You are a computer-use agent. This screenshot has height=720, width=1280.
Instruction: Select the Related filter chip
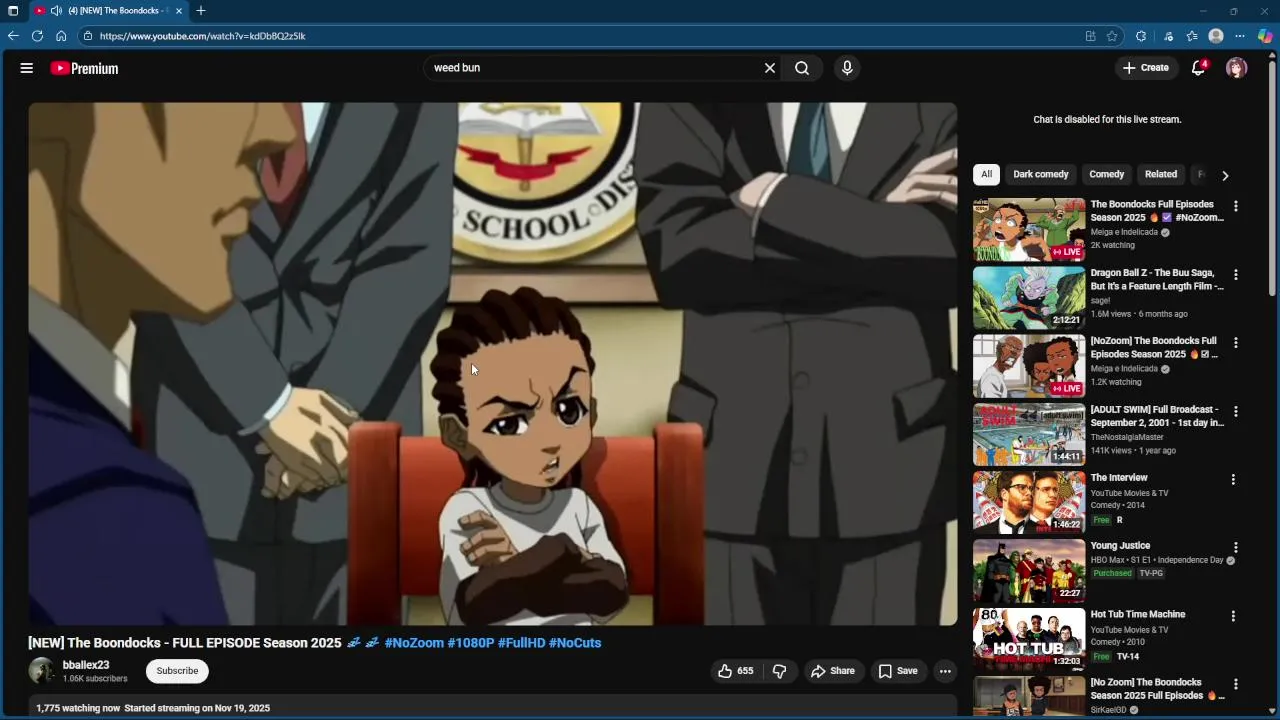[x=1161, y=174]
